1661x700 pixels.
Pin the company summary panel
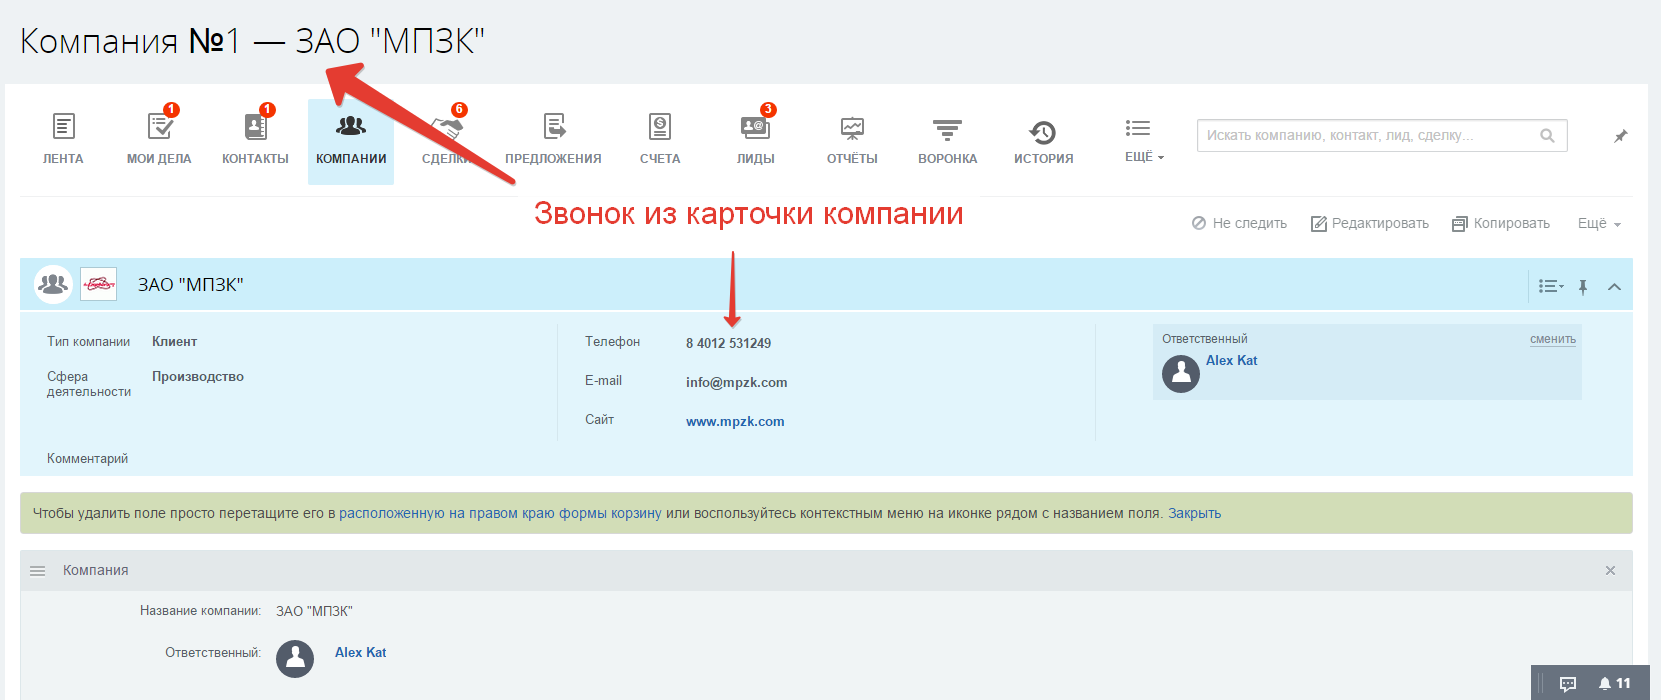(1583, 287)
